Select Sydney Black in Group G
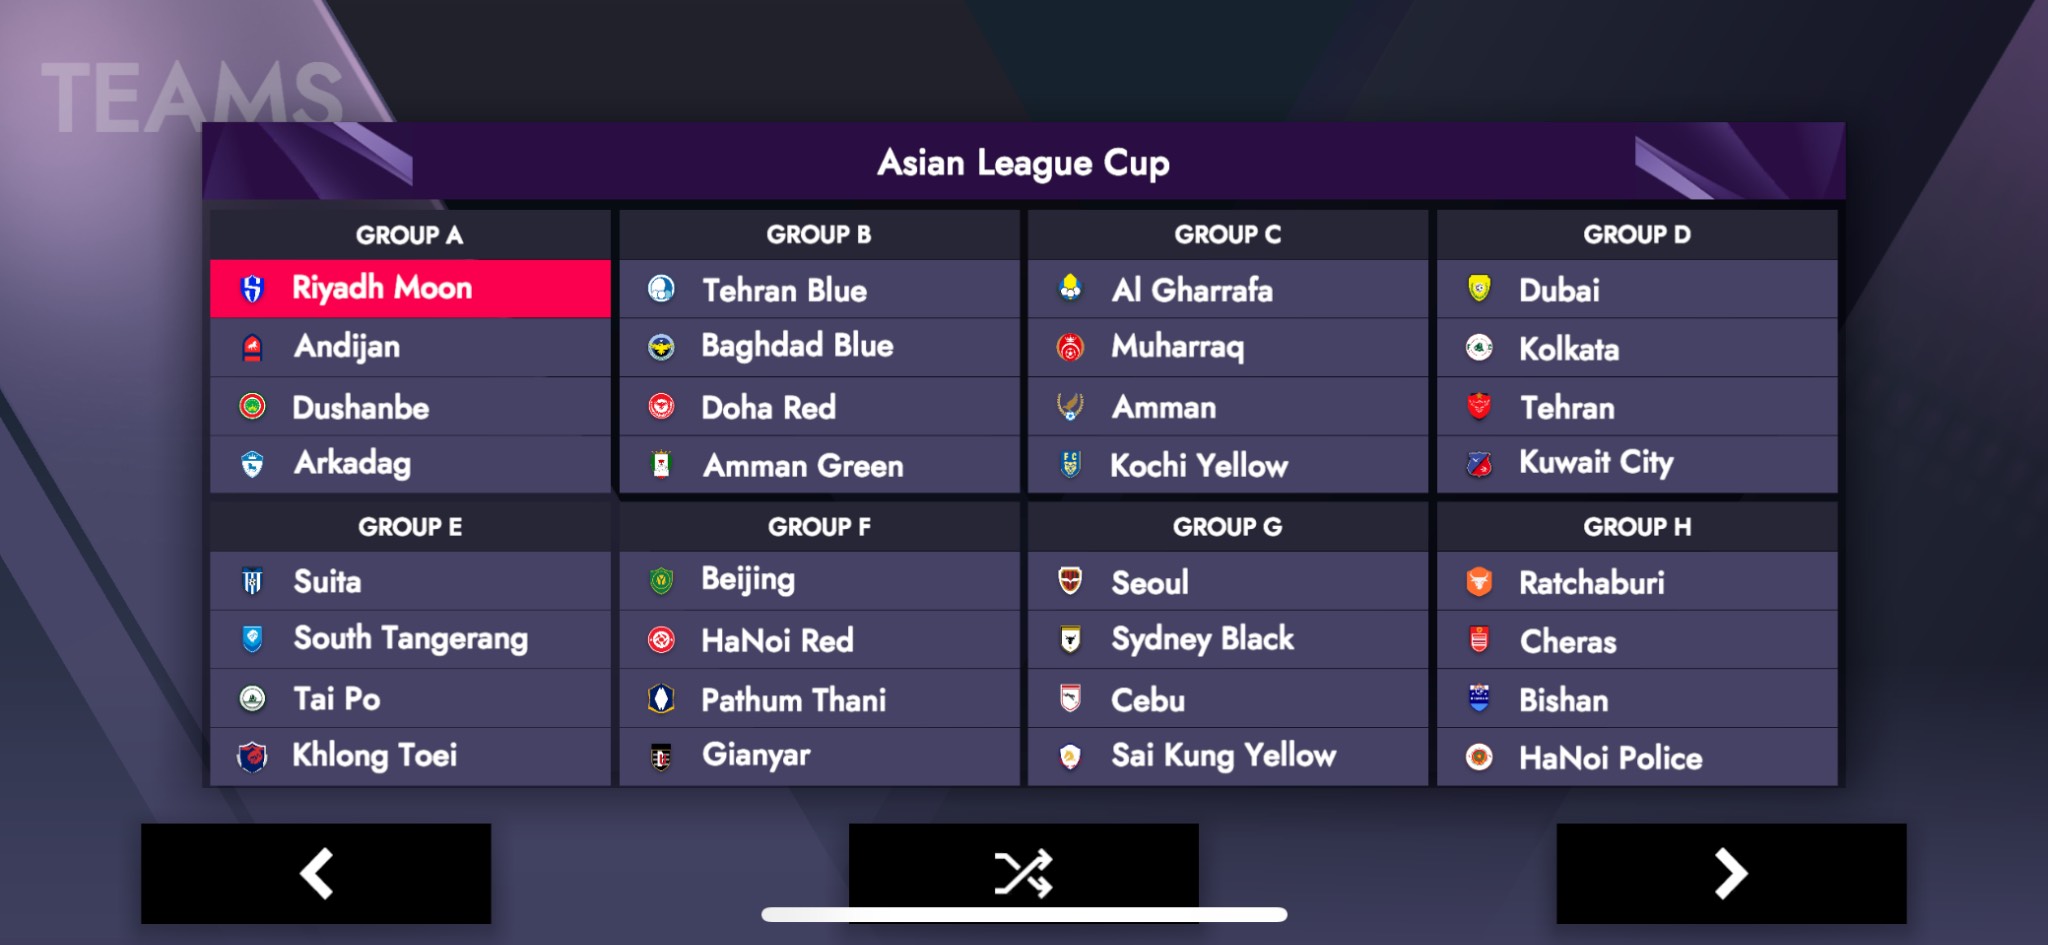 pyautogui.click(x=1202, y=639)
